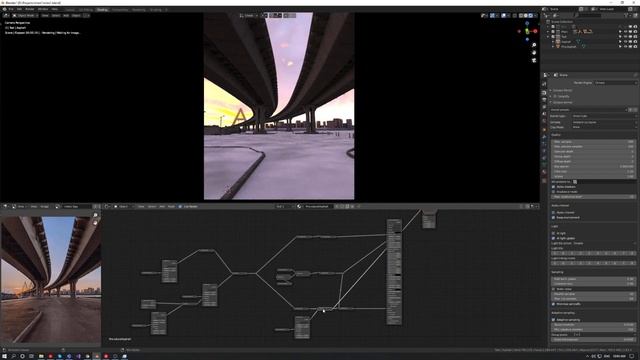Viewport: 640px width, 360px height.
Task: Toggle Alpha shadows checkbox
Action: 553,187
